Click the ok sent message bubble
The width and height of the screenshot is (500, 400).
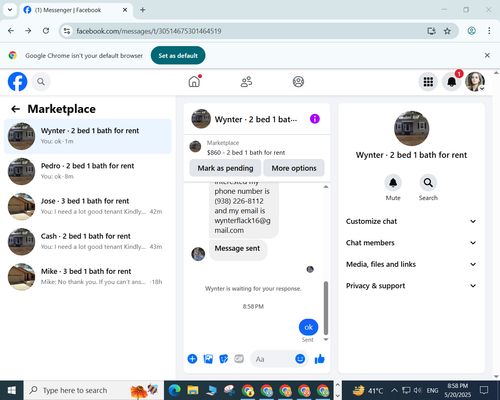coord(308,327)
